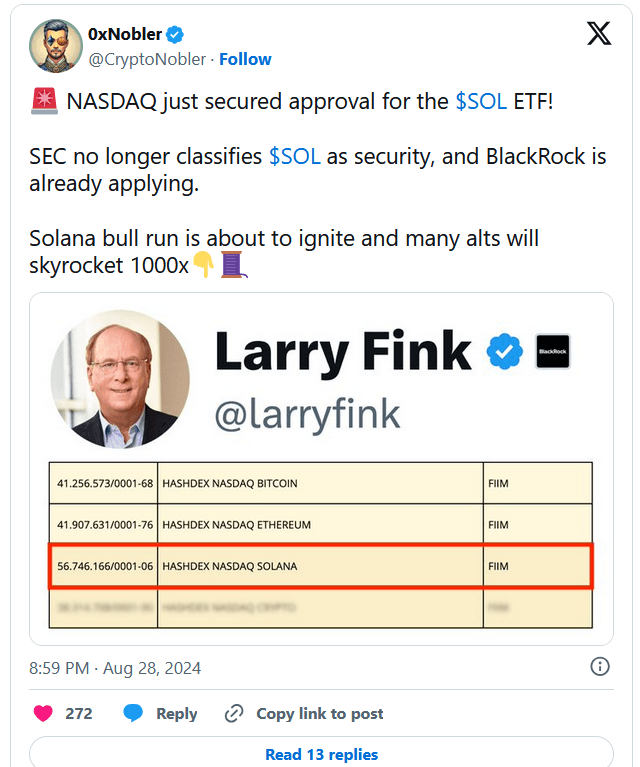Click the blue verified badge beside 0xNobler
640x767 pixels.
(x=175, y=34)
